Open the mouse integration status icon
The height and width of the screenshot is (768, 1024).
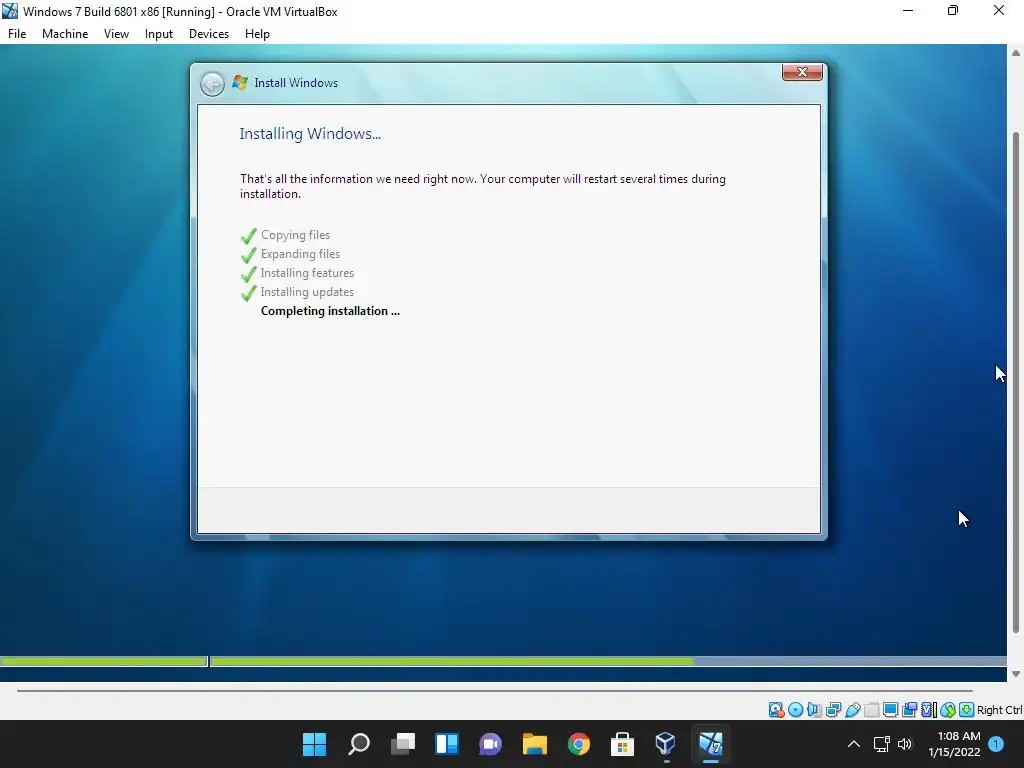point(948,710)
